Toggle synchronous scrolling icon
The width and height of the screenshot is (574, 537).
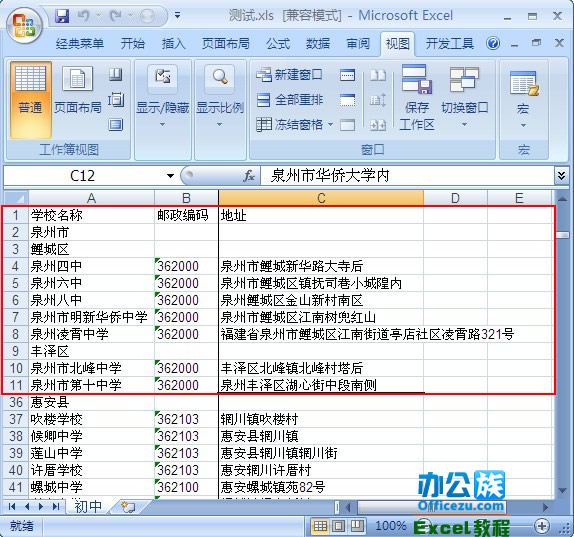(x=378, y=100)
